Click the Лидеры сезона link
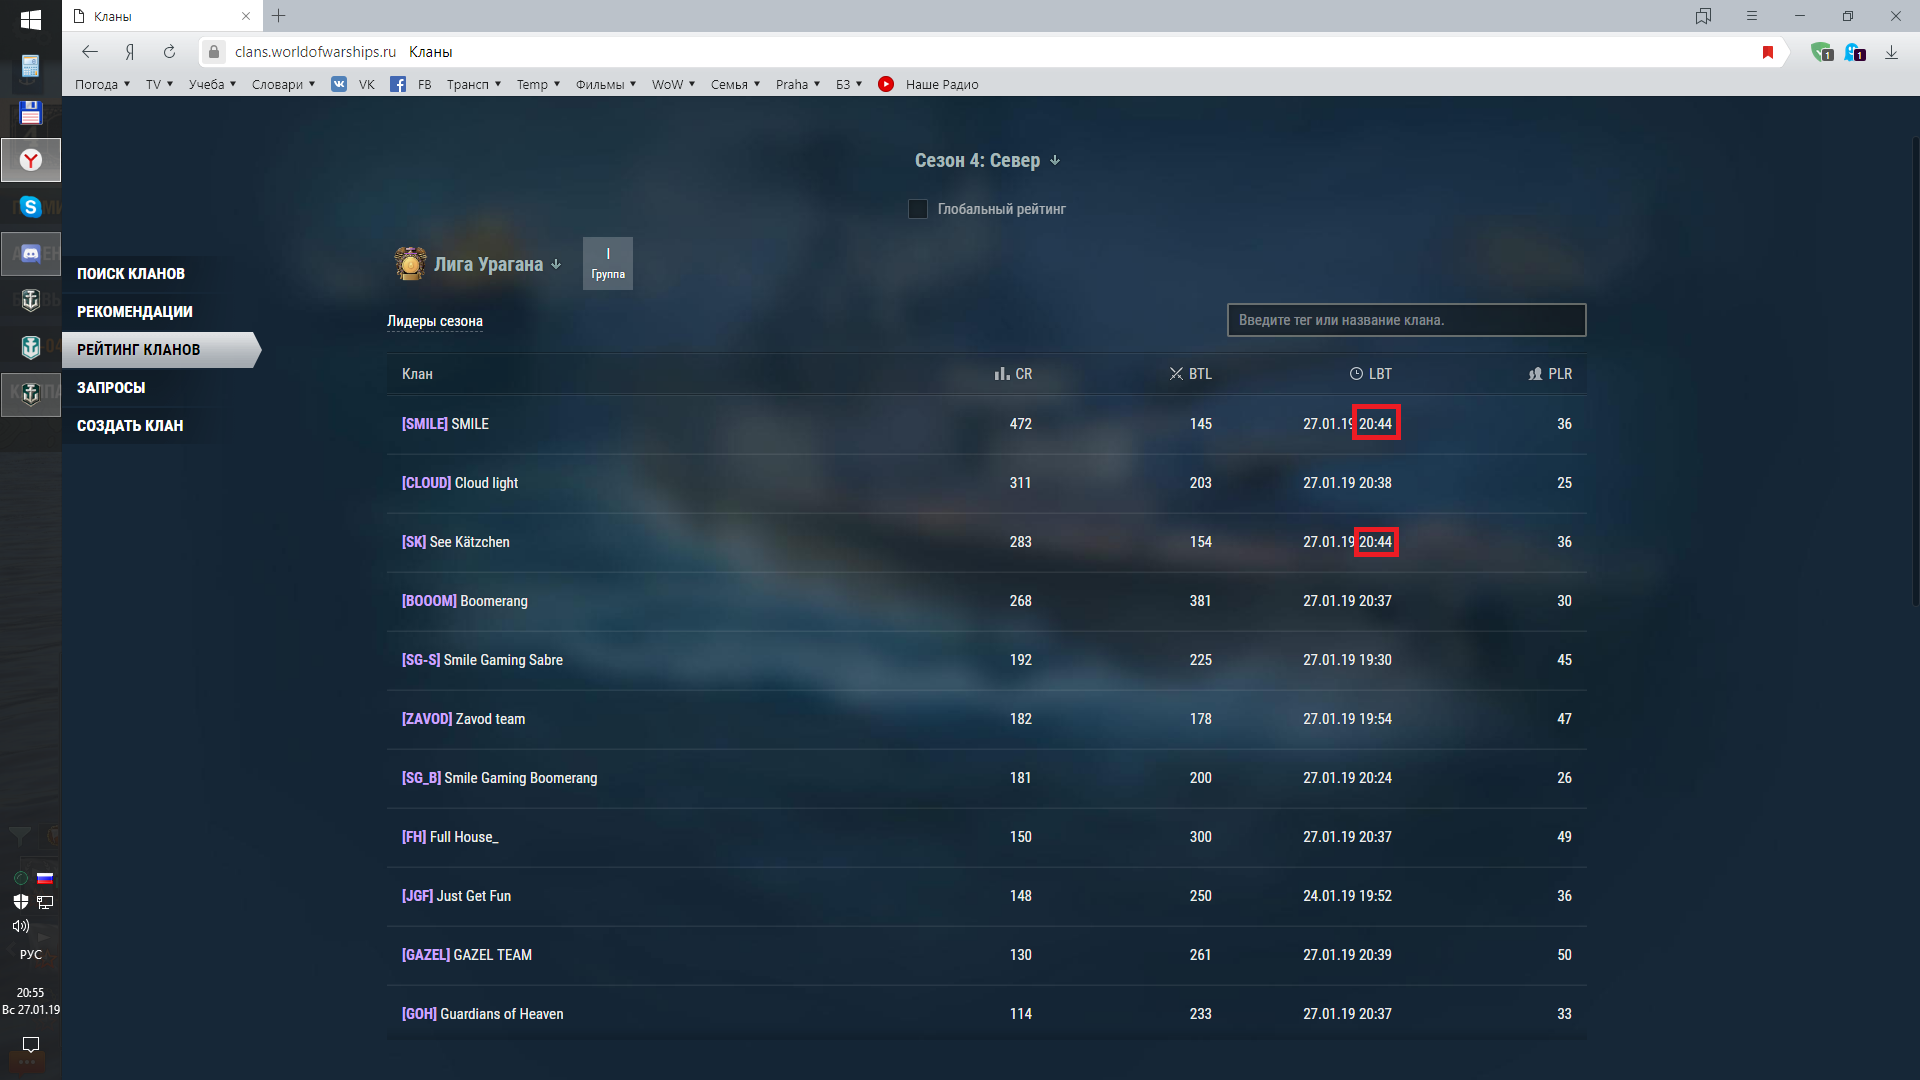The height and width of the screenshot is (1080, 1920). click(434, 321)
